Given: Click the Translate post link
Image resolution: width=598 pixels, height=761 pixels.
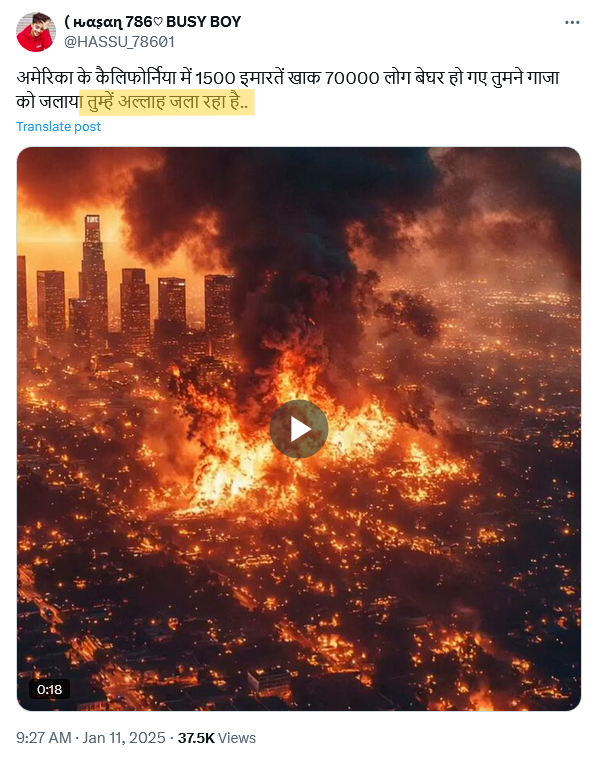Looking at the screenshot, I should (x=58, y=127).
